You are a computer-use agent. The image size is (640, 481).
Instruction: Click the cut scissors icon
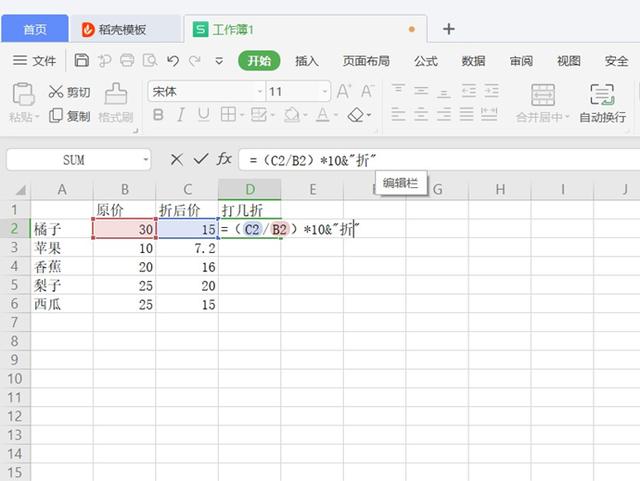(55, 91)
